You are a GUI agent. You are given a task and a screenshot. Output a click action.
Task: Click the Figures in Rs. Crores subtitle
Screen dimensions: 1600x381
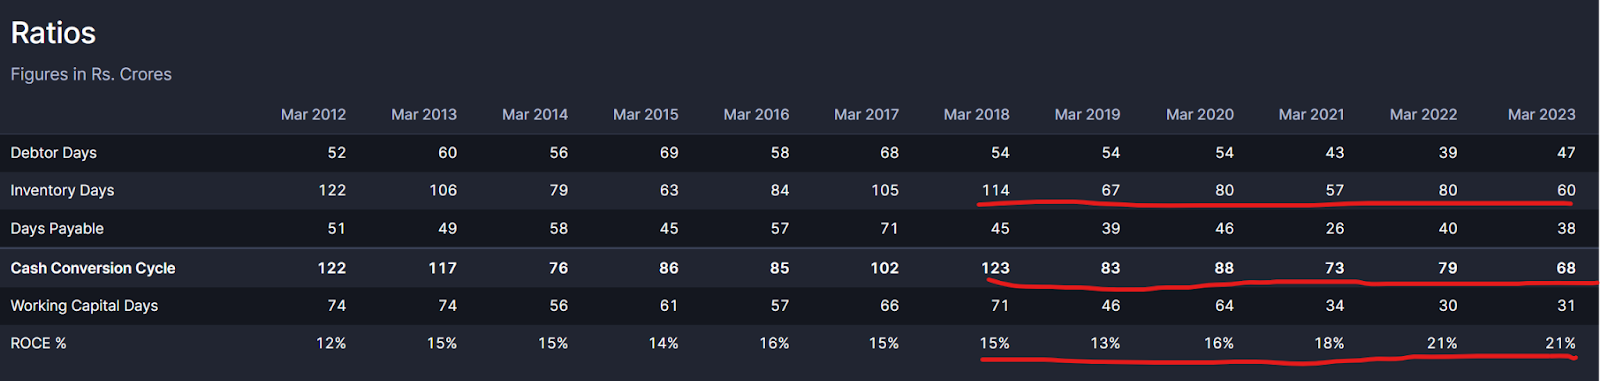(91, 74)
